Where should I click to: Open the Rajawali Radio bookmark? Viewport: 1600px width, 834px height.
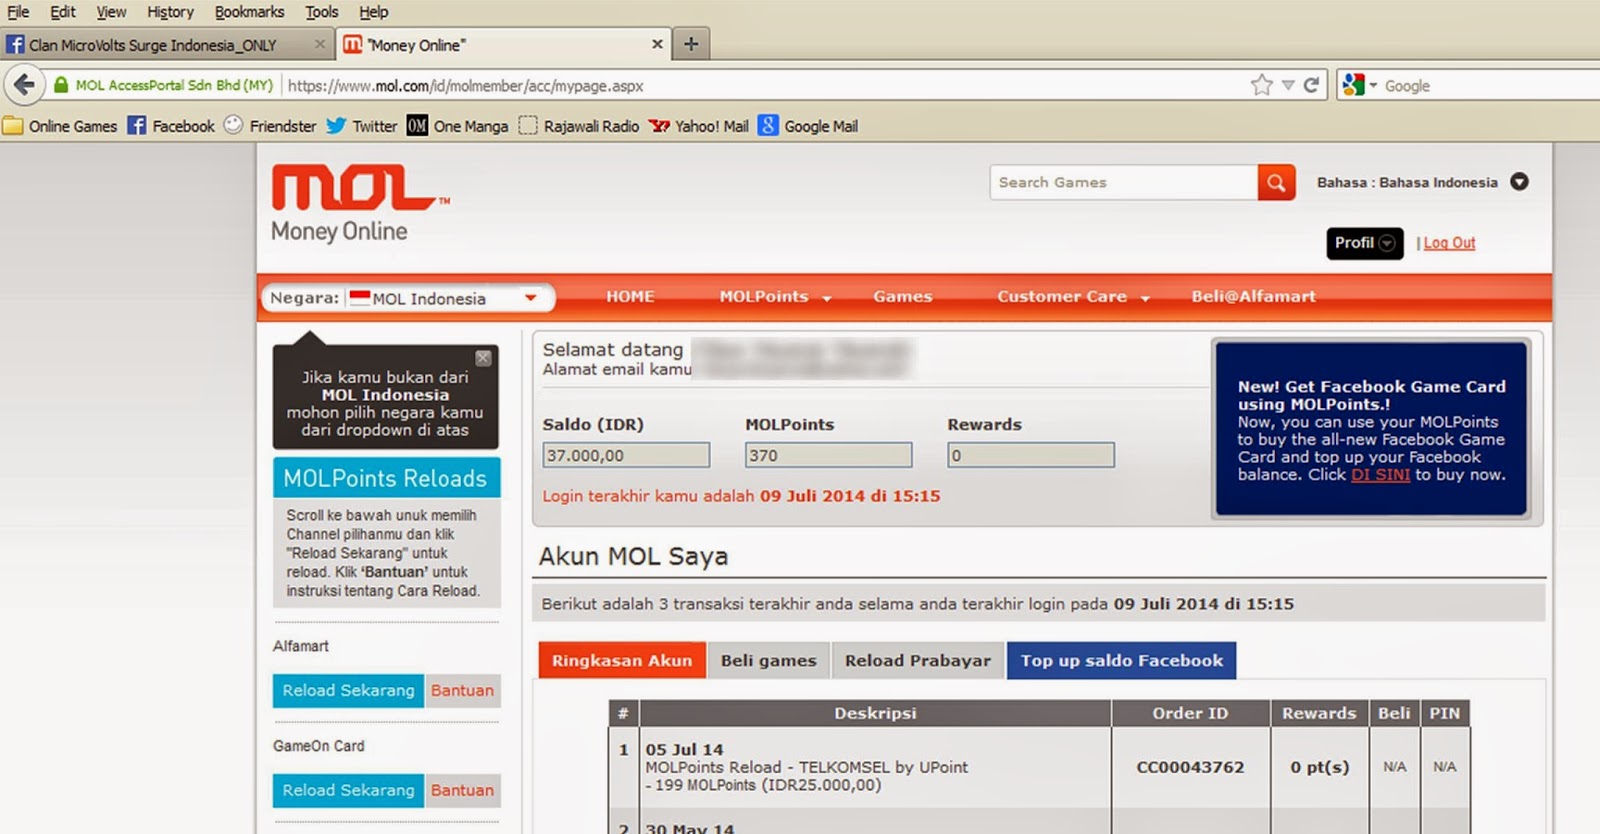579,126
